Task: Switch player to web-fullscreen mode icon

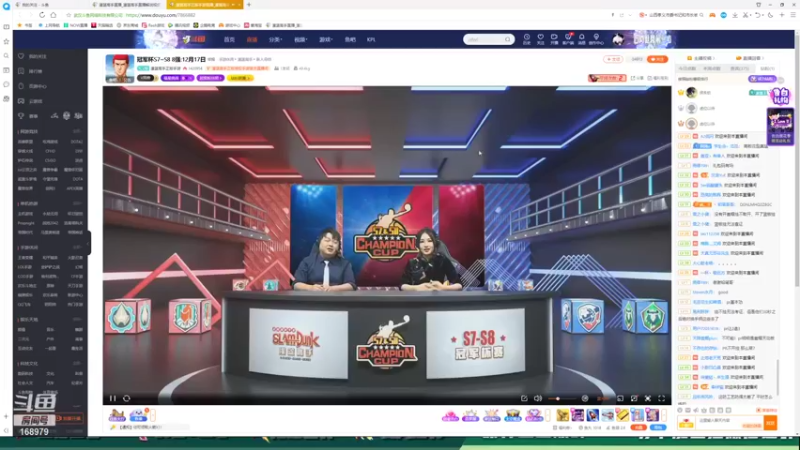Action: [647, 398]
